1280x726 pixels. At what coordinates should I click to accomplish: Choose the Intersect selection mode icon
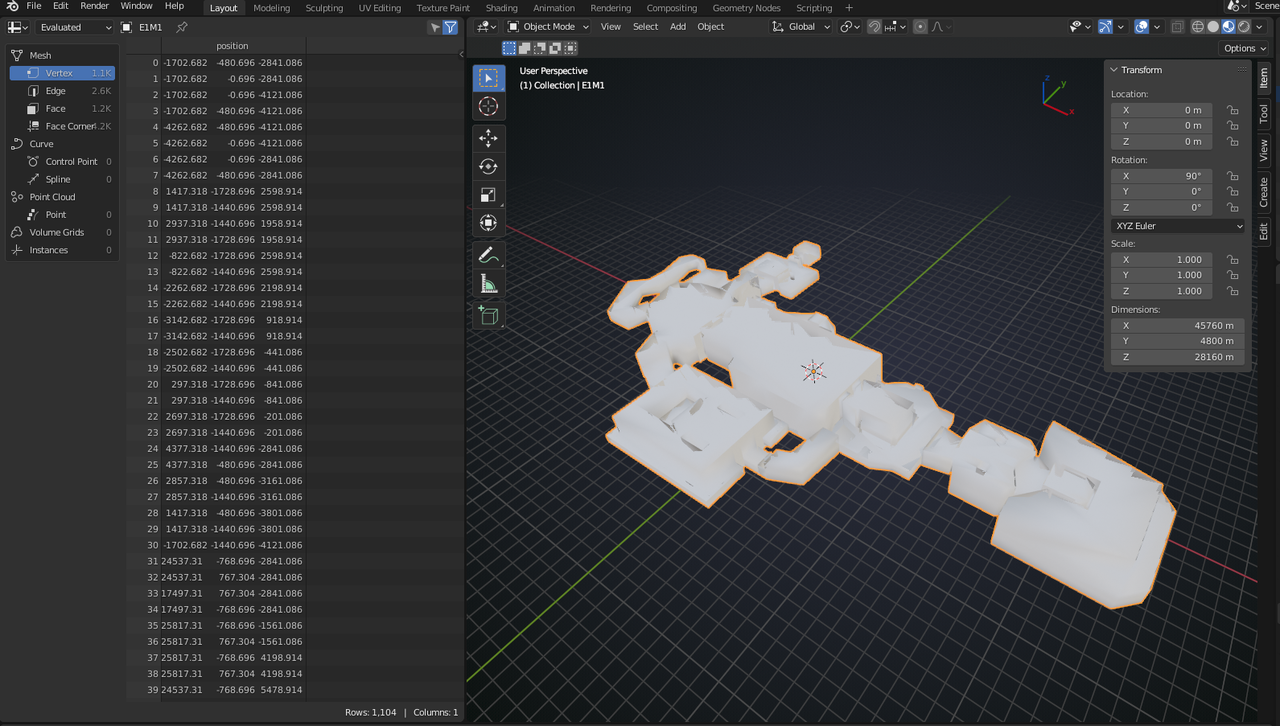click(571, 48)
